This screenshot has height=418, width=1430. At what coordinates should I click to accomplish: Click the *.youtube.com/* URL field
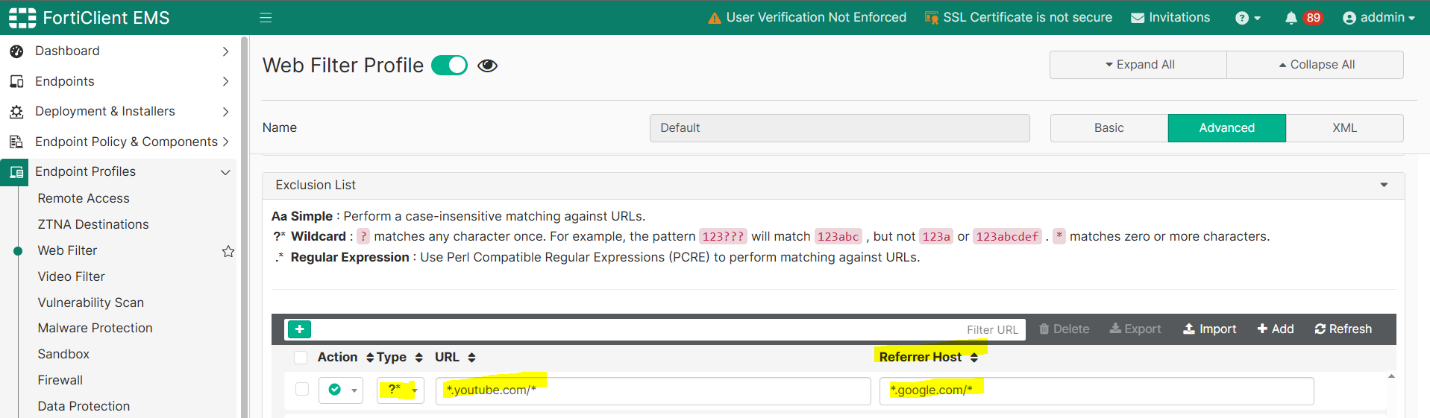coord(653,390)
